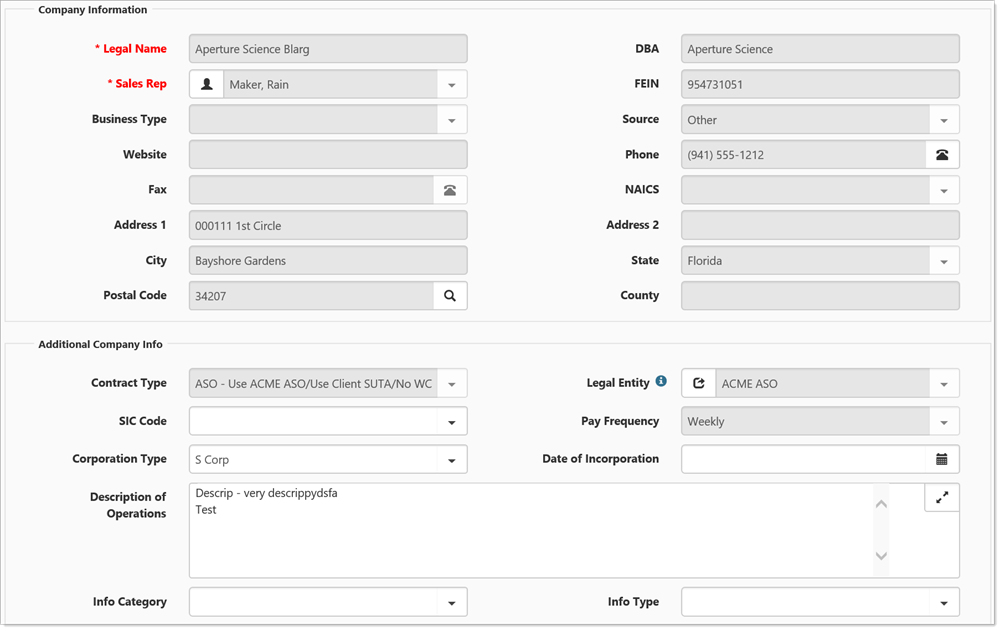The width and height of the screenshot is (1000, 630).
Task: Click the Address 2 text field
Action: pyautogui.click(x=820, y=225)
